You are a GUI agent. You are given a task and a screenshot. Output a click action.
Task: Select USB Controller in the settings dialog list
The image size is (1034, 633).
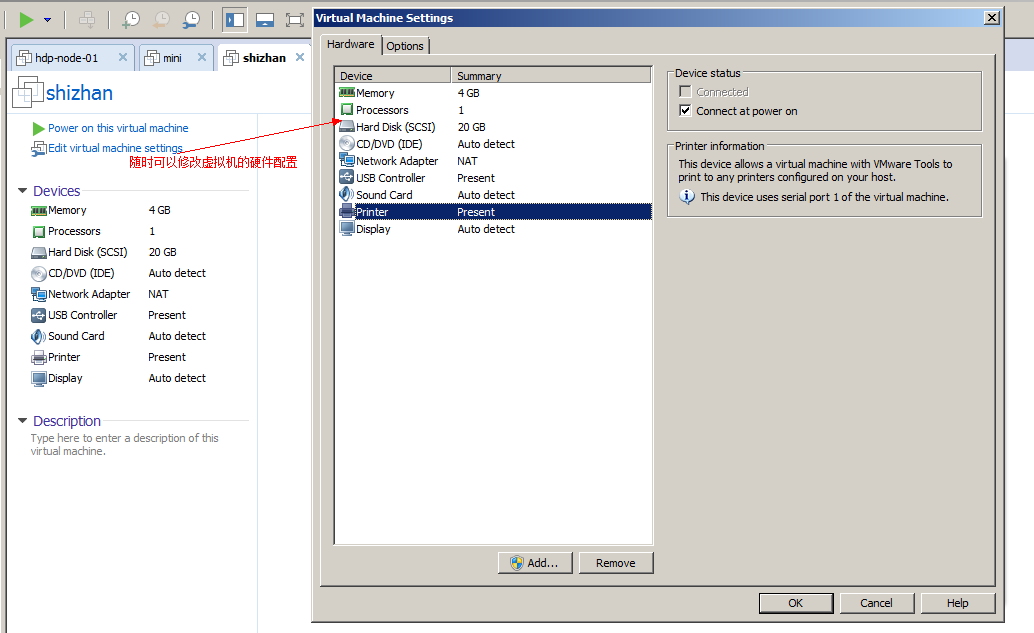pyautogui.click(x=494, y=178)
